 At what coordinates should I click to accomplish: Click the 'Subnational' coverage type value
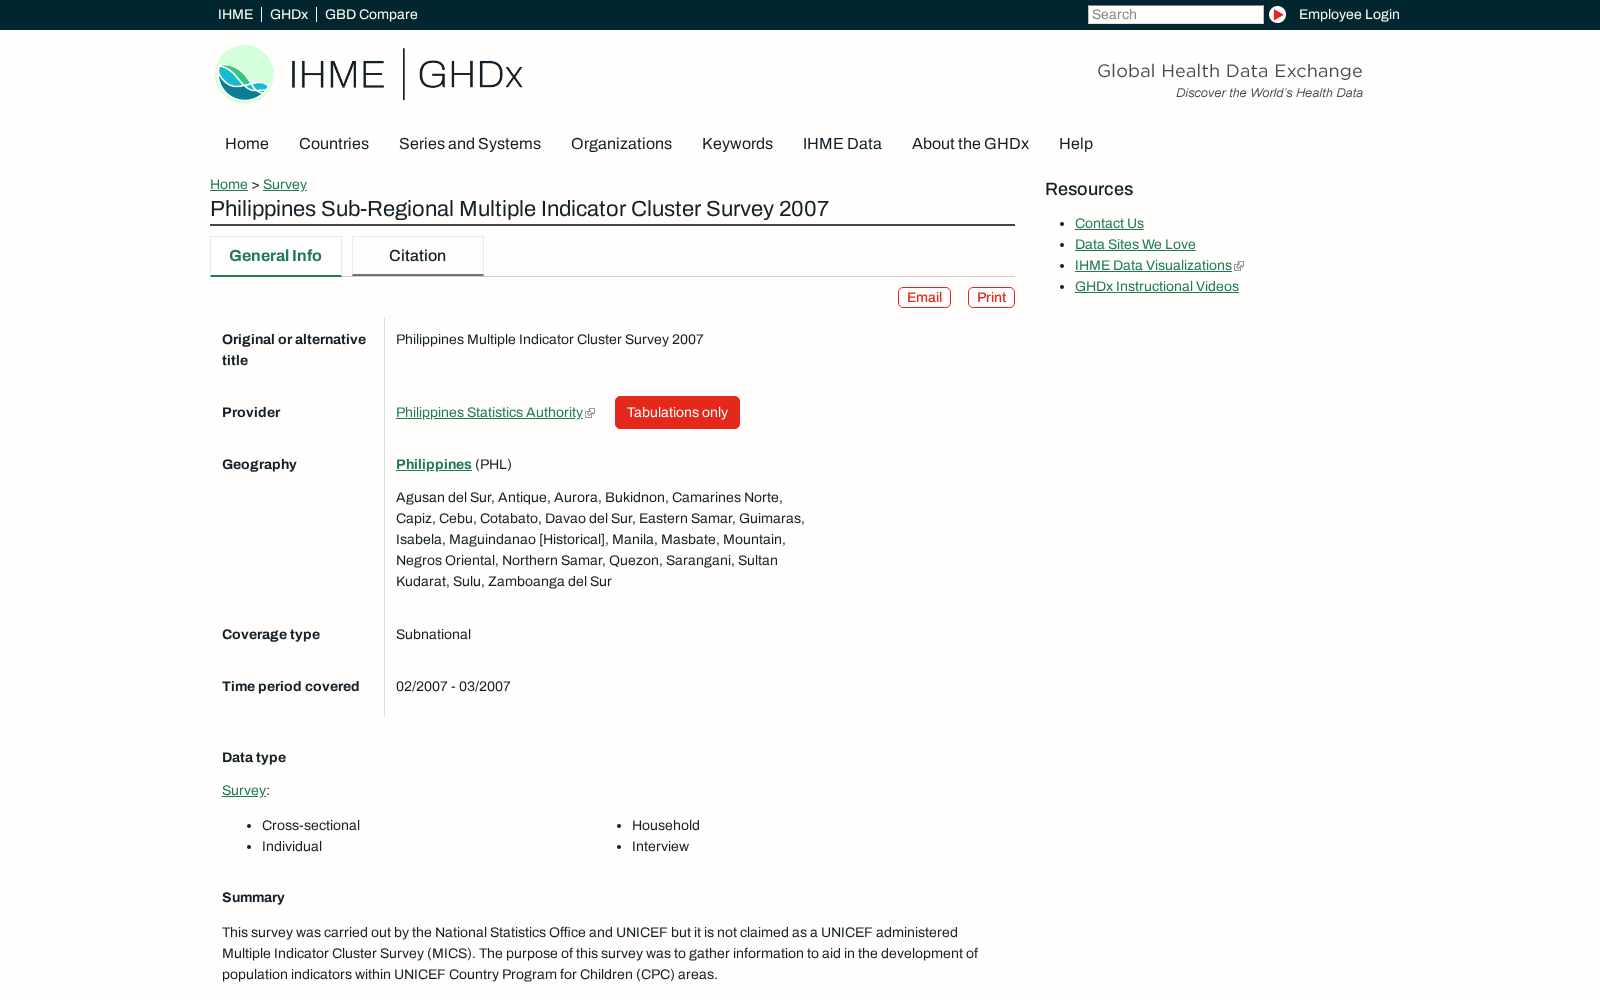(433, 635)
